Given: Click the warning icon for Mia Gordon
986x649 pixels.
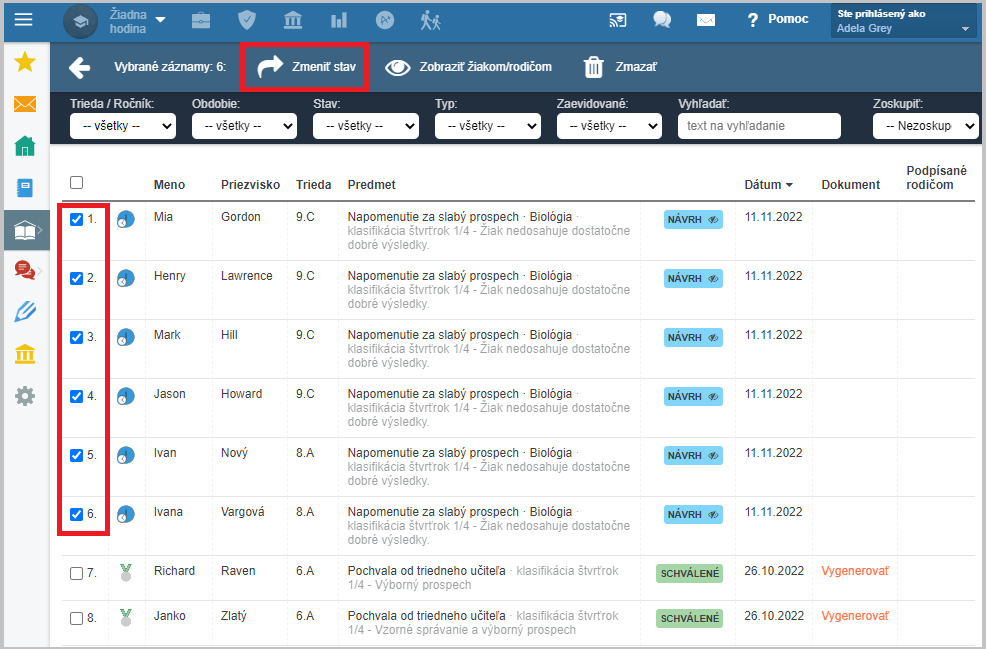Looking at the screenshot, I should click(x=126, y=219).
